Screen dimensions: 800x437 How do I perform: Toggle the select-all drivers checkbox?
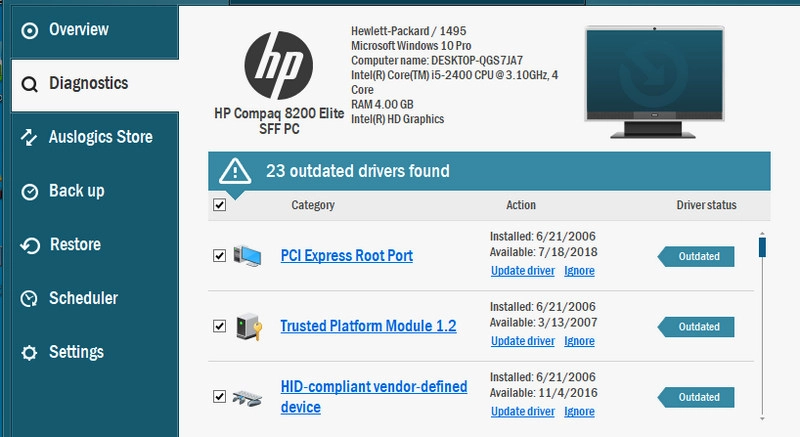click(219, 204)
